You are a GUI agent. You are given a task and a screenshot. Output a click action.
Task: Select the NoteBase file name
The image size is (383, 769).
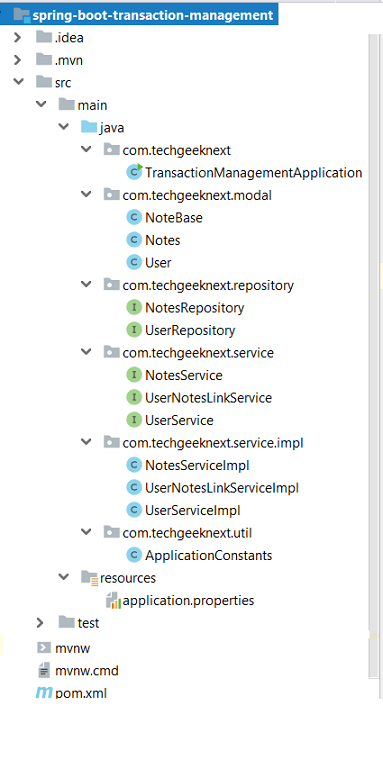point(174,217)
